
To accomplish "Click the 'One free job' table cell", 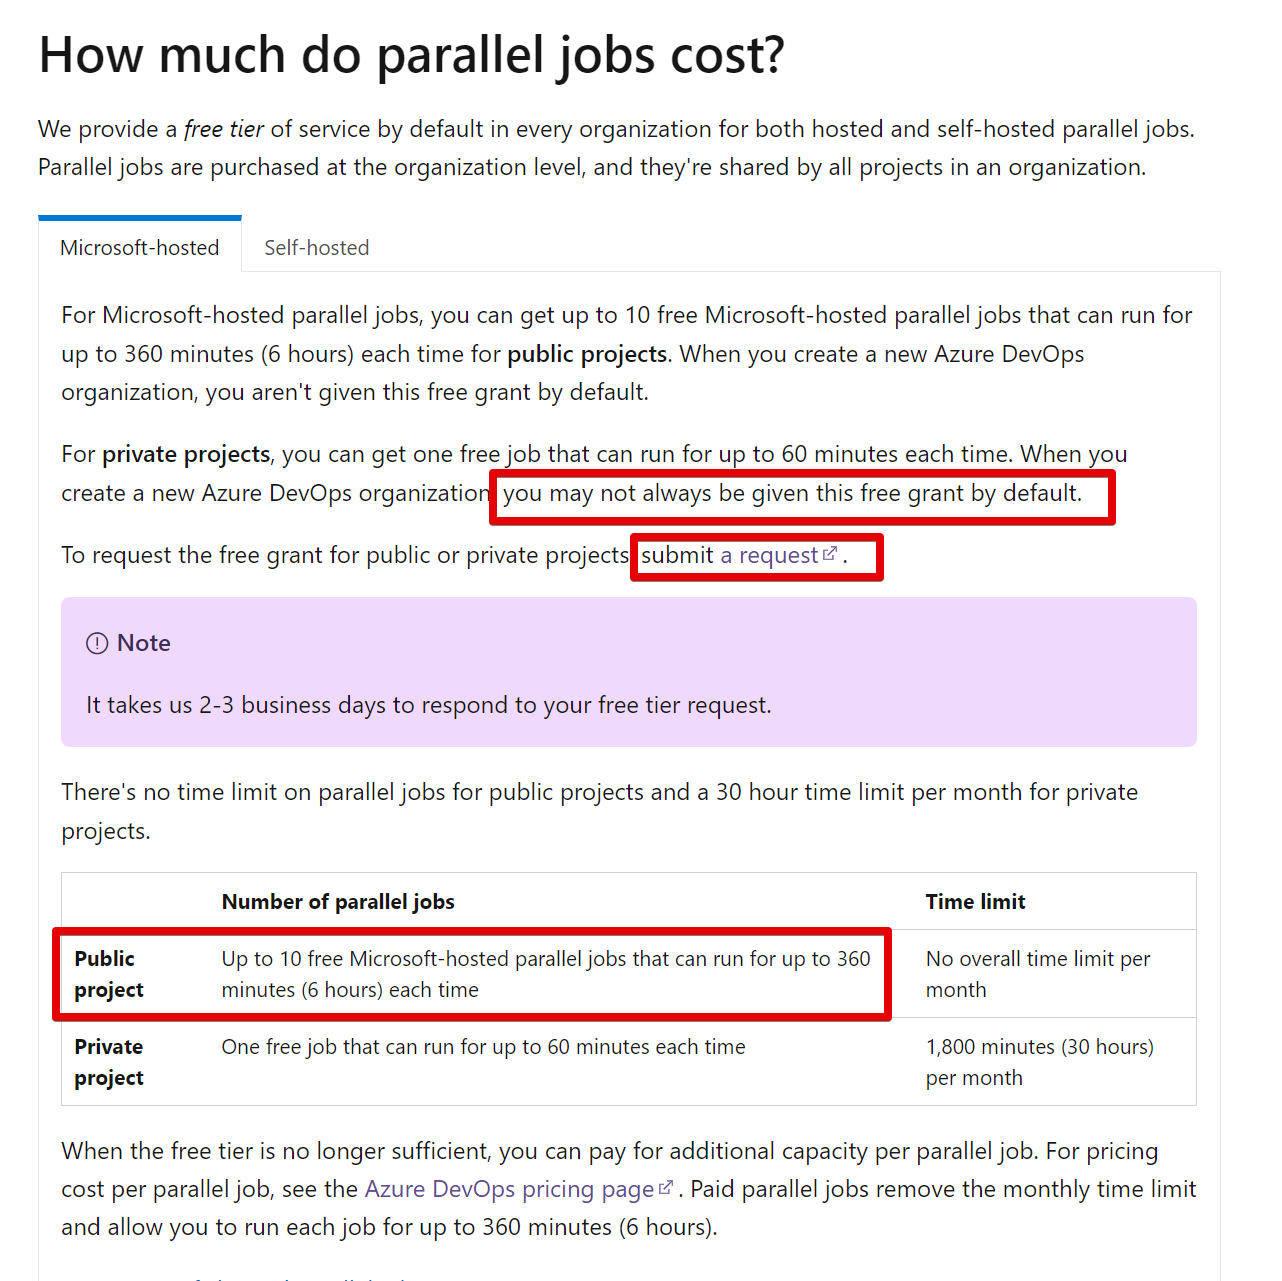I will [x=483, y=1047].
